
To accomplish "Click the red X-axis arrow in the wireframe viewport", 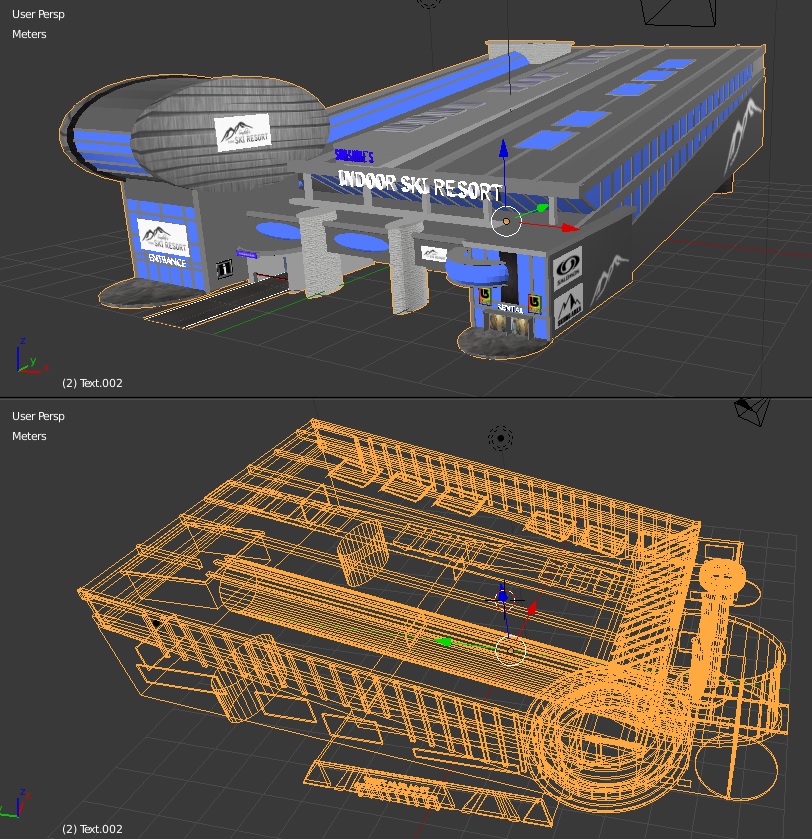I will point(532,607).
